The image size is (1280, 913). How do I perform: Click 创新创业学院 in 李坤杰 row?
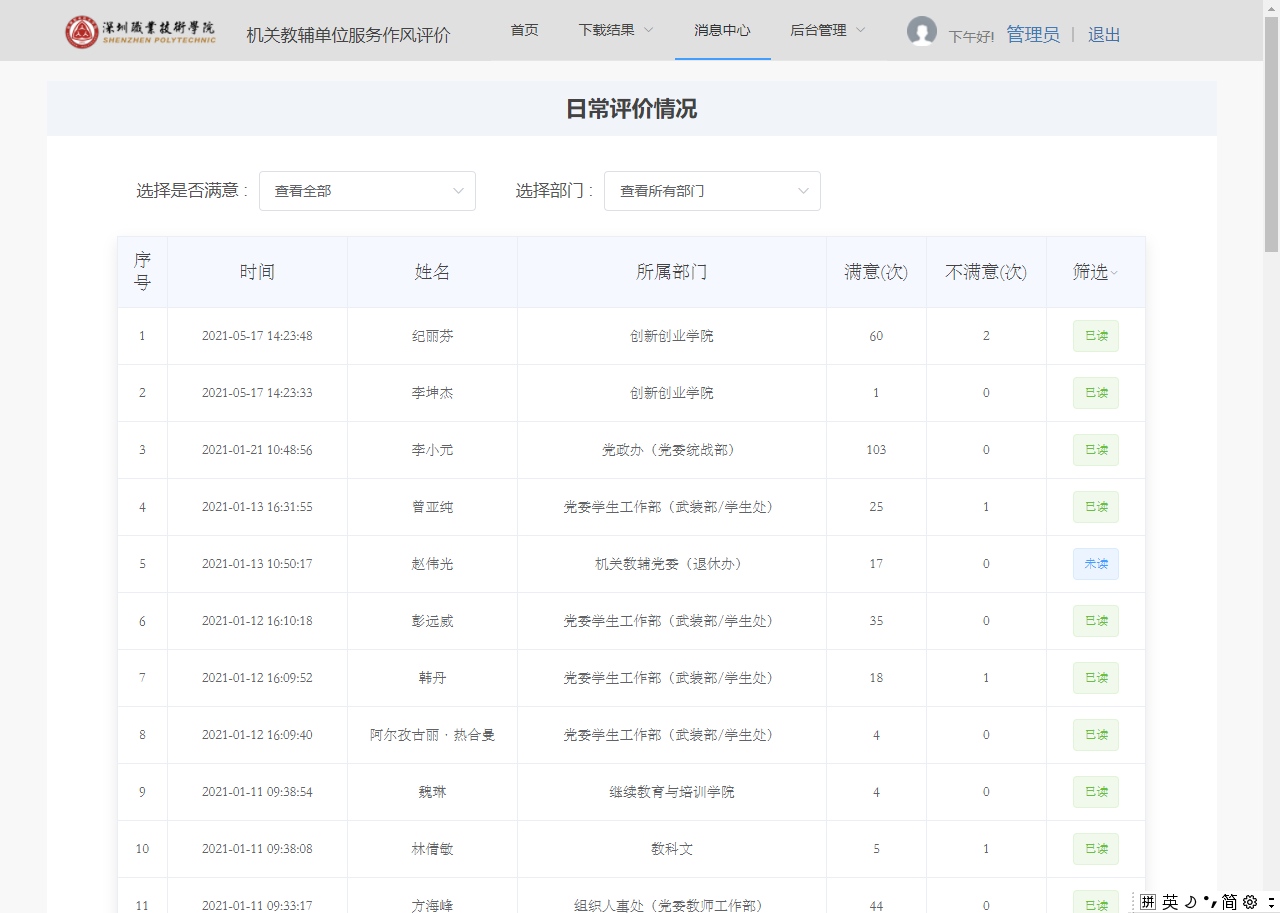coord(672,393)
